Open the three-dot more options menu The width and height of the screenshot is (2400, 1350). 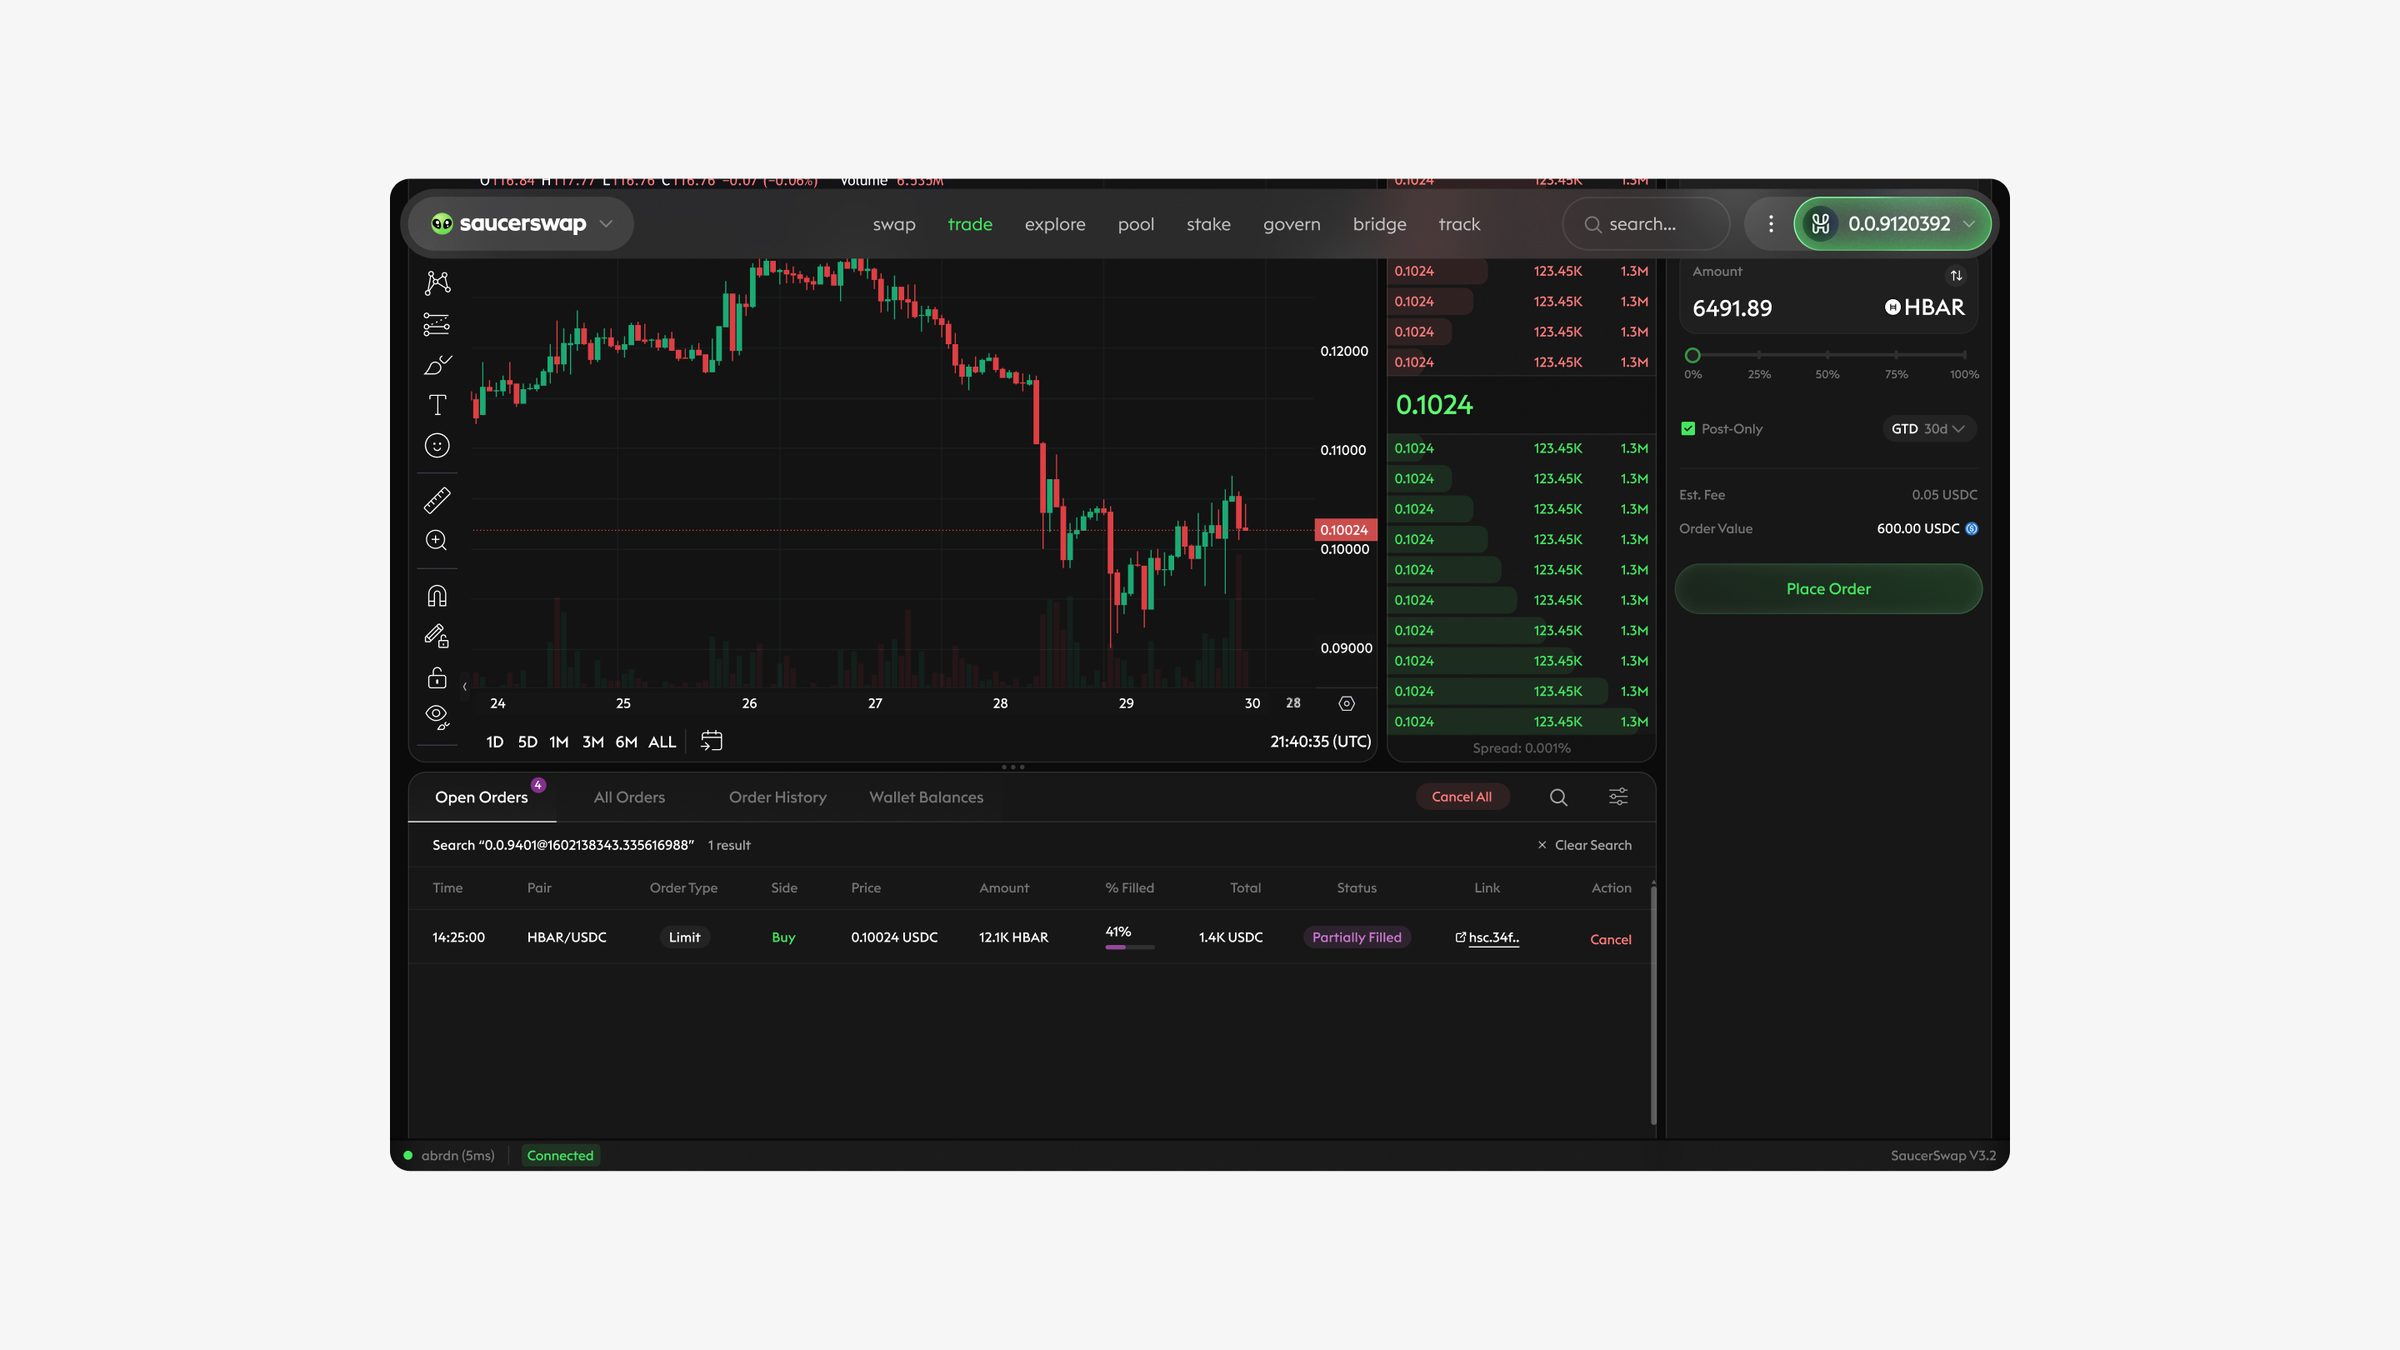coord(1770,224)
